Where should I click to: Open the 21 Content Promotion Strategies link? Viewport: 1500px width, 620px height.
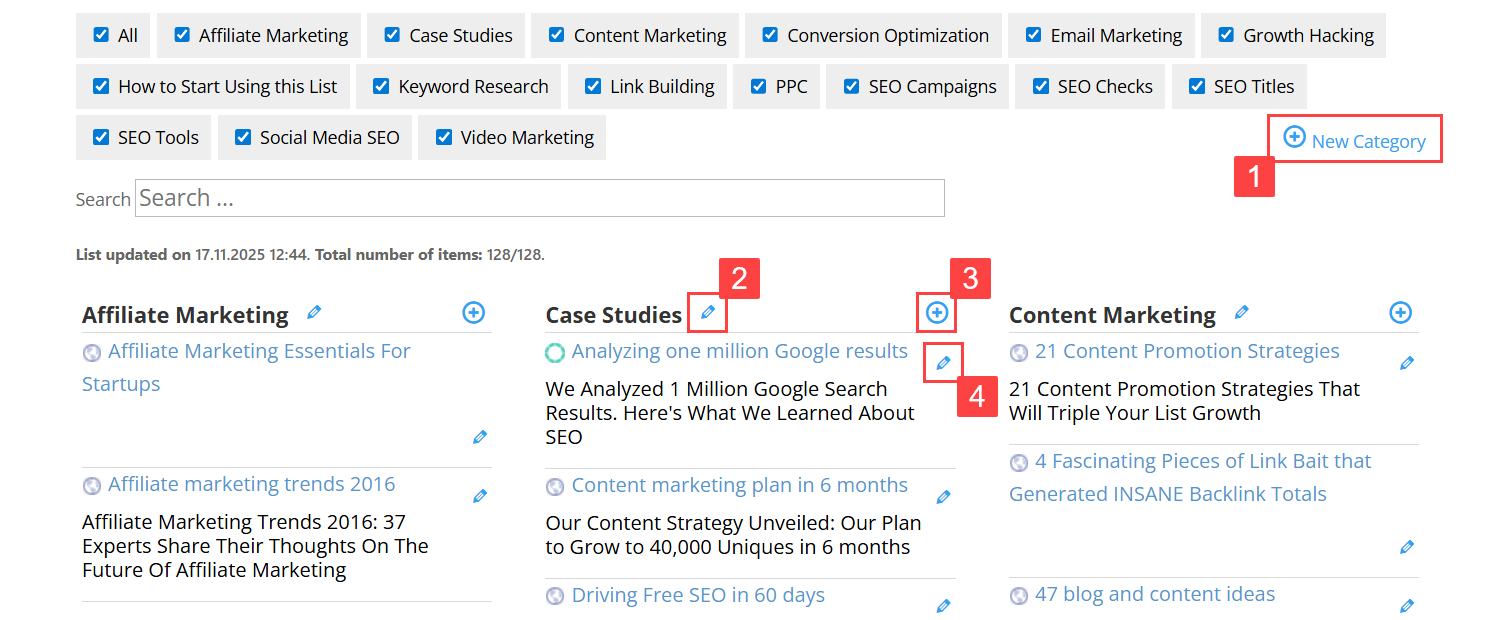coord(1184,351)
